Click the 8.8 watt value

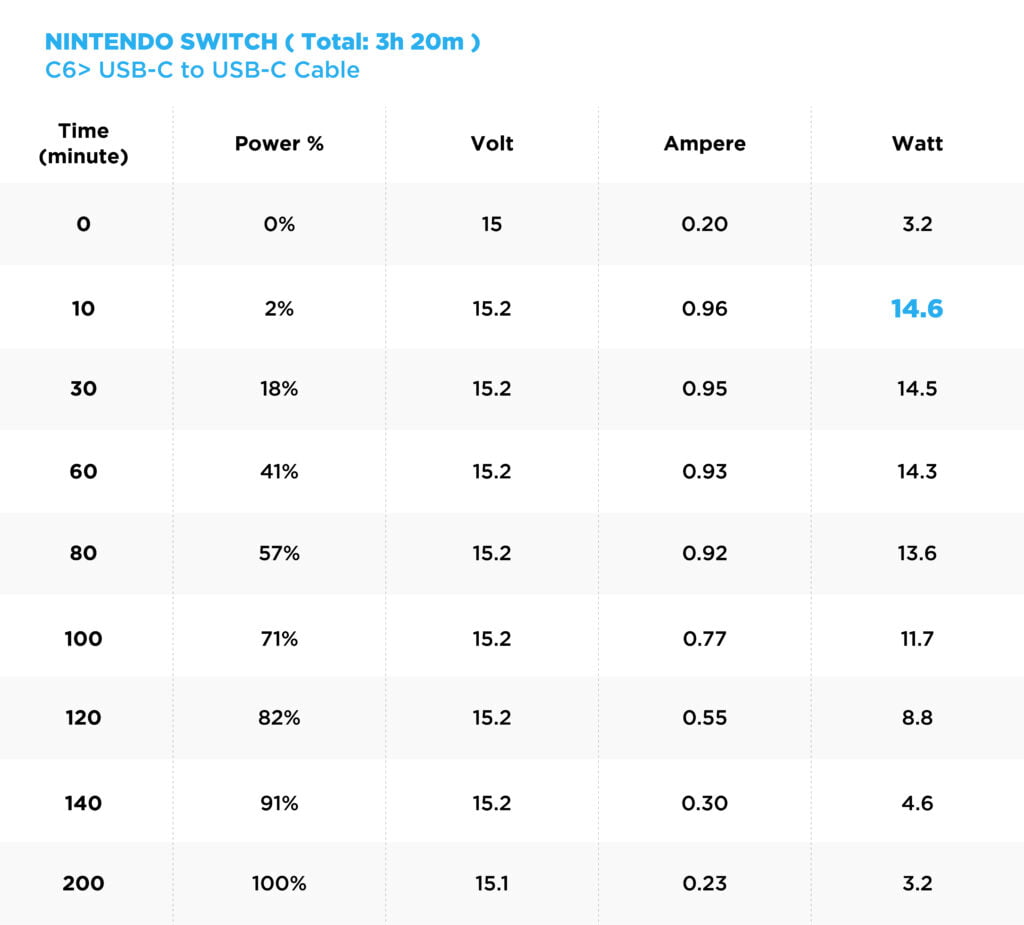(917, 718)
